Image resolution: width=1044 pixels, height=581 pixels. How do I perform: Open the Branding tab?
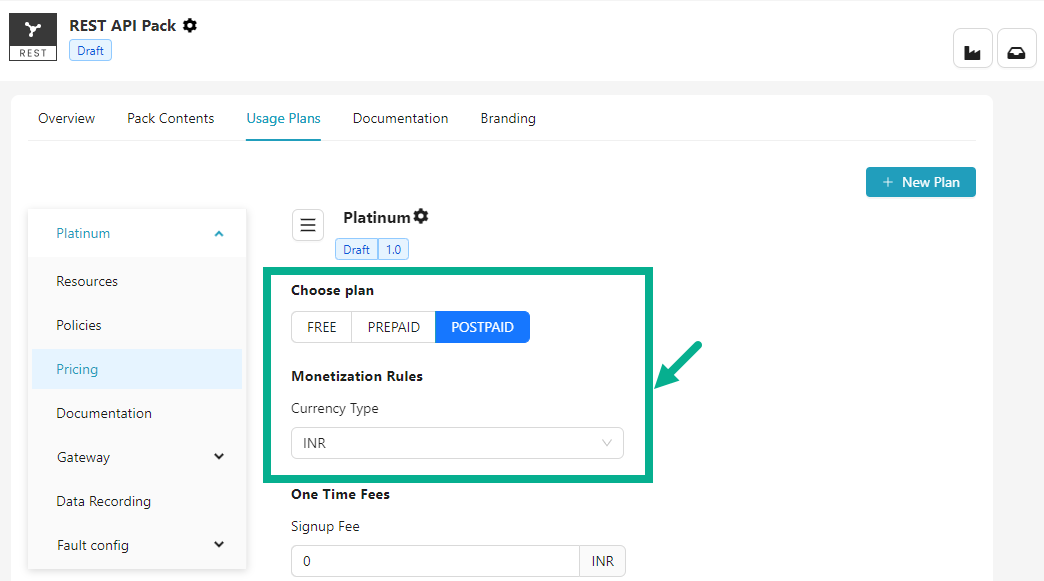tap(508, 118)
